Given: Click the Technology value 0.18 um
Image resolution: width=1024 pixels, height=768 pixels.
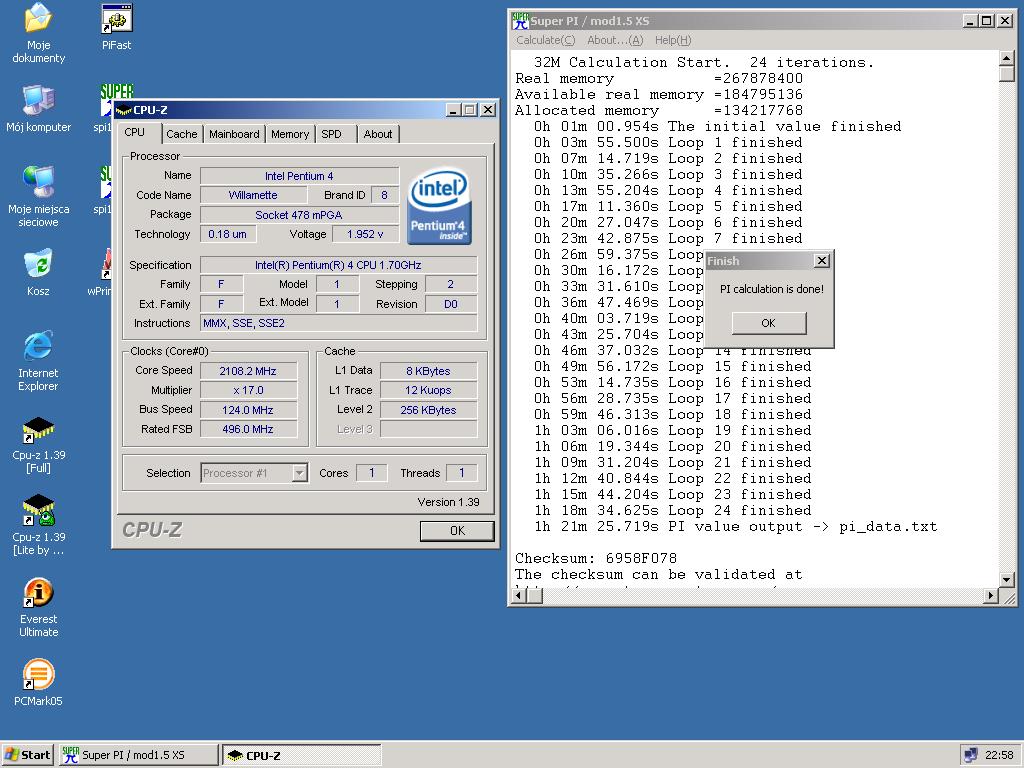Looking at the screenshot, I should tap(227, 234).
